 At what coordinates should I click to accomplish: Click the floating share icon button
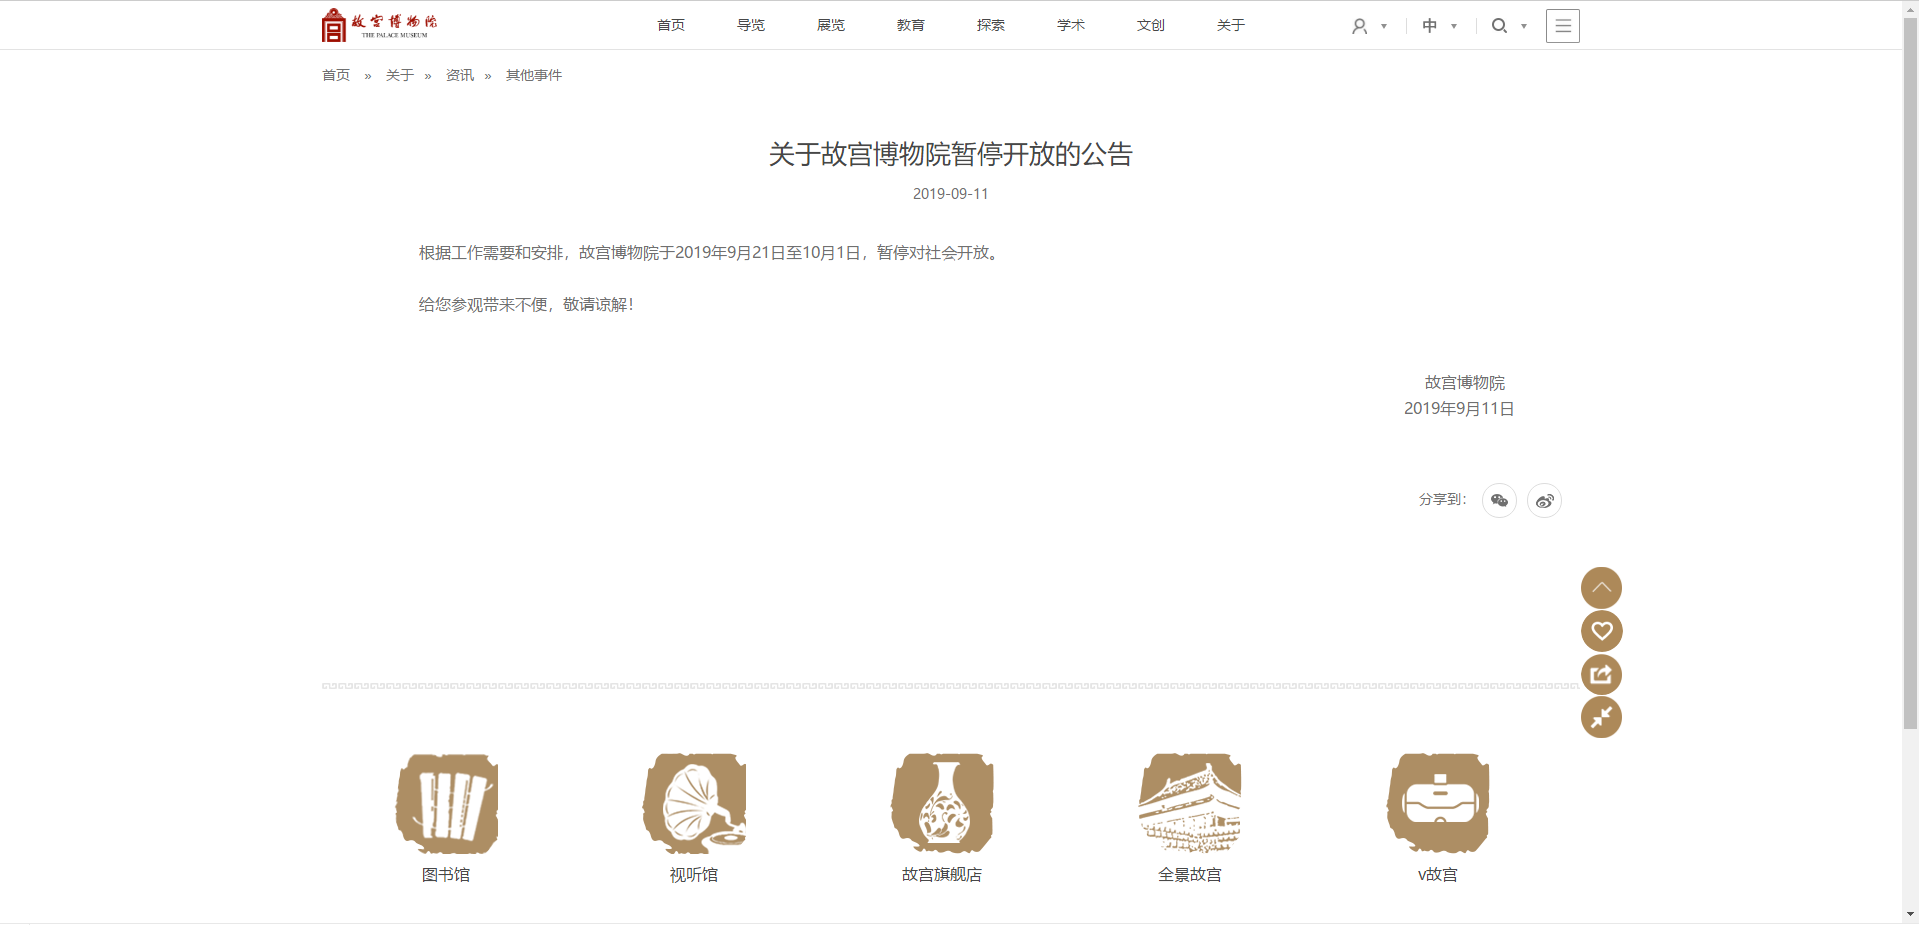1601,675
